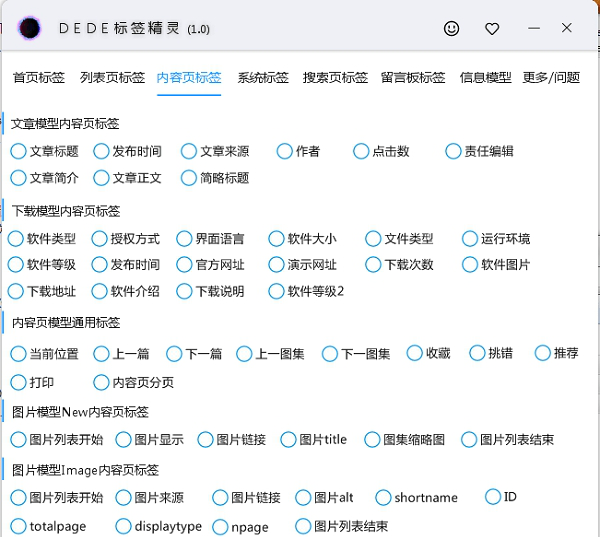Choose the 挑错 option
Image resolution: width=600 pixels, height=558 pixels.
point(477,353)
